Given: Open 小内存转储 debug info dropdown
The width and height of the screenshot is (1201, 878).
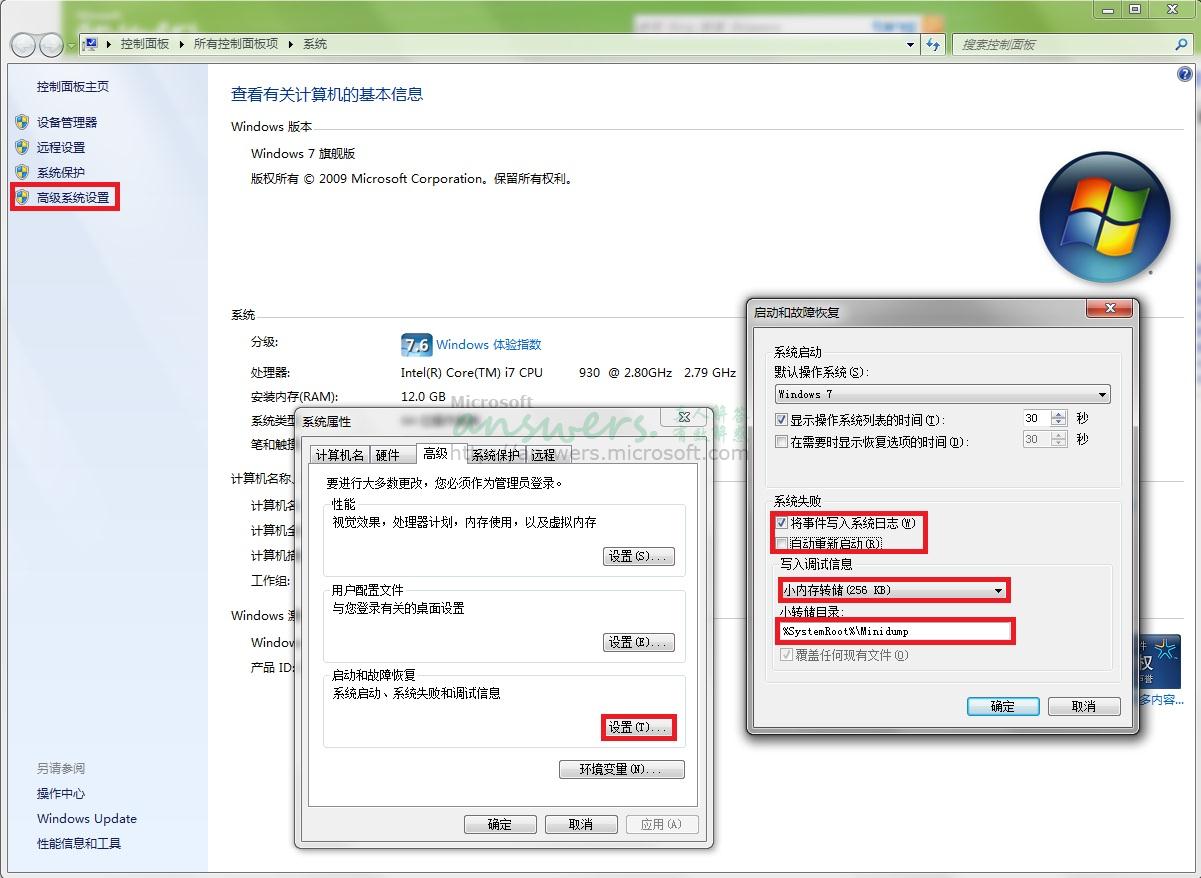Looking at the screenshot, I should pyautogui.click(x=893, y=590).
